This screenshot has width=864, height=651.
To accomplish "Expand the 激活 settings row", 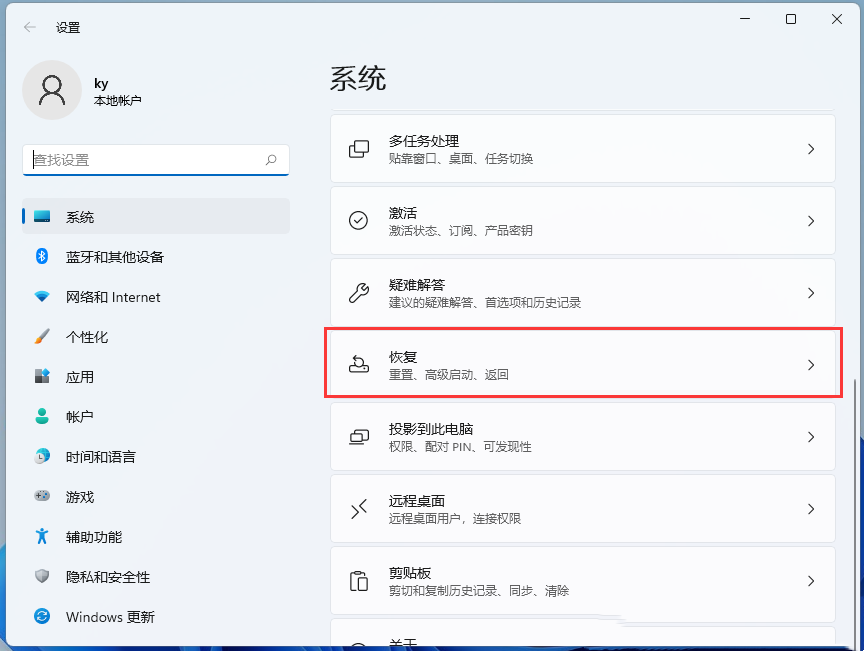I will tap(812, 220).
